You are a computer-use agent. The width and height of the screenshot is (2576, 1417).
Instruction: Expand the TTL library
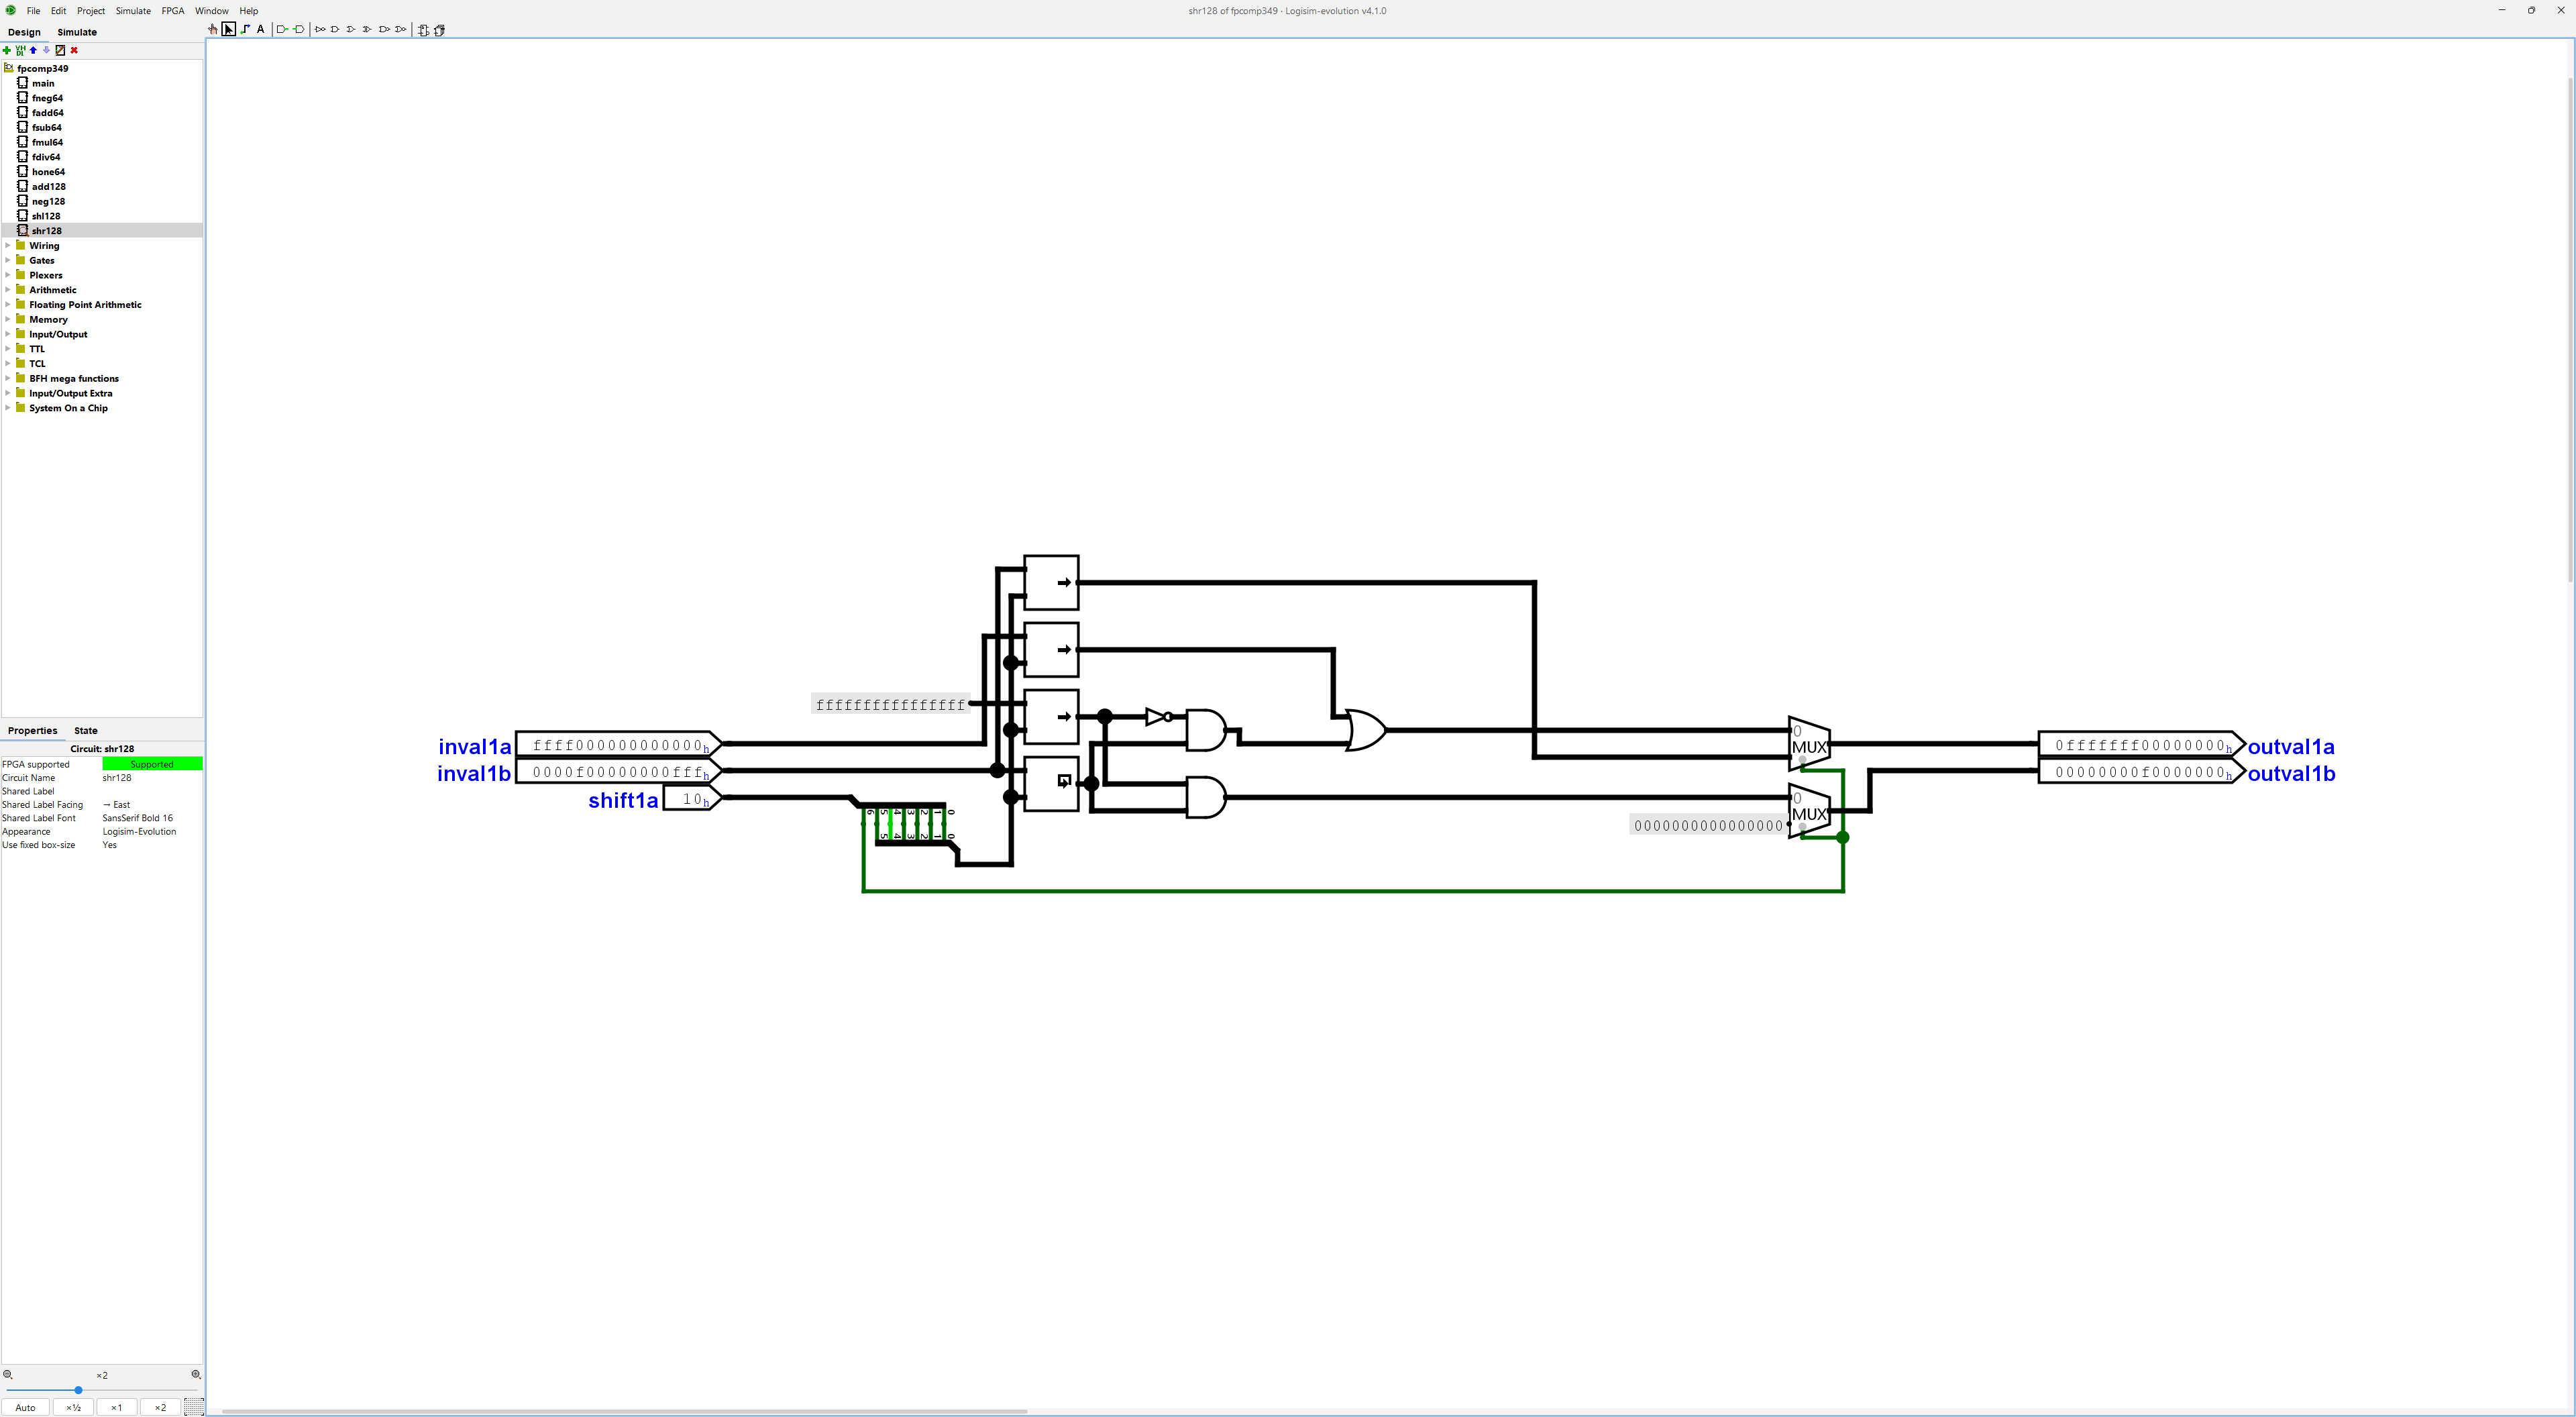click(8, 349)
